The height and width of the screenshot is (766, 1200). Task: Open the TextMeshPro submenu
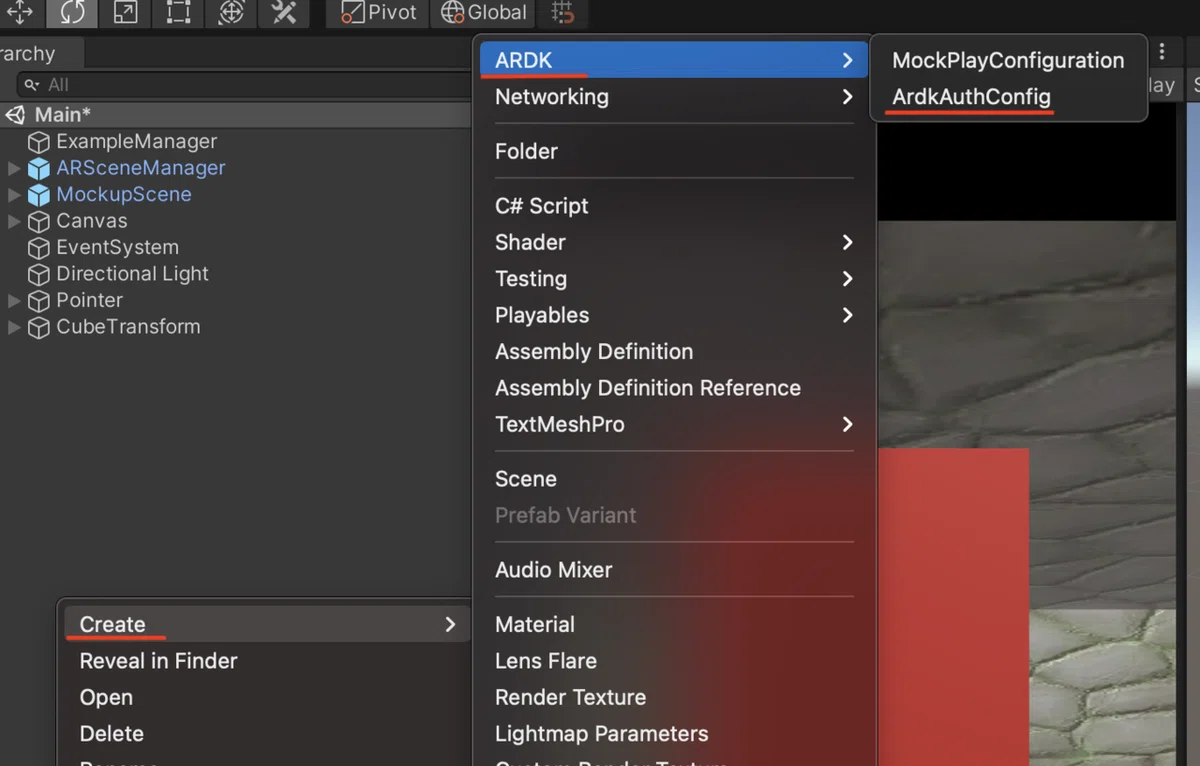[675, 424]
